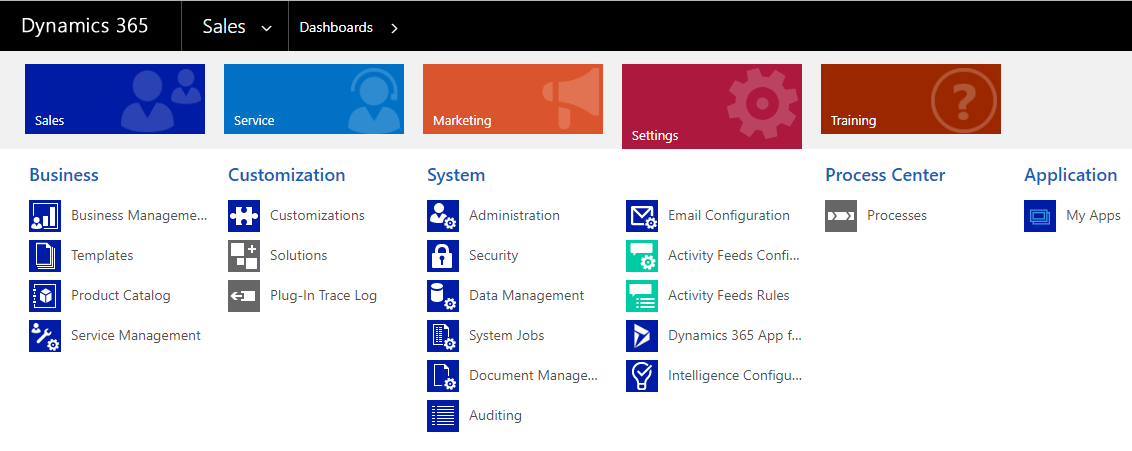Click the Security link text

pos(494,255)
